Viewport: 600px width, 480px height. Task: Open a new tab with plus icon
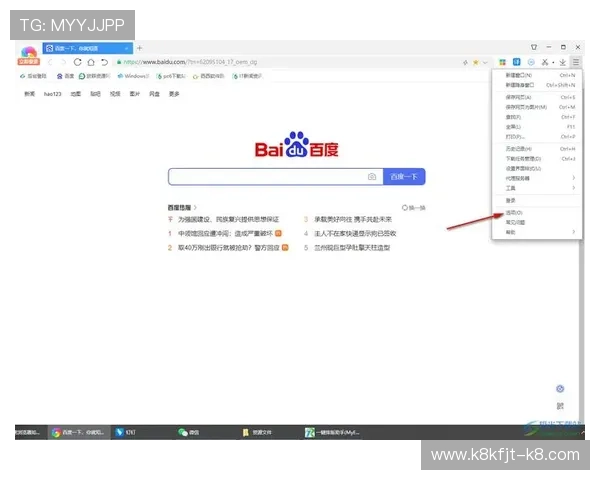(x=140, y=48)
